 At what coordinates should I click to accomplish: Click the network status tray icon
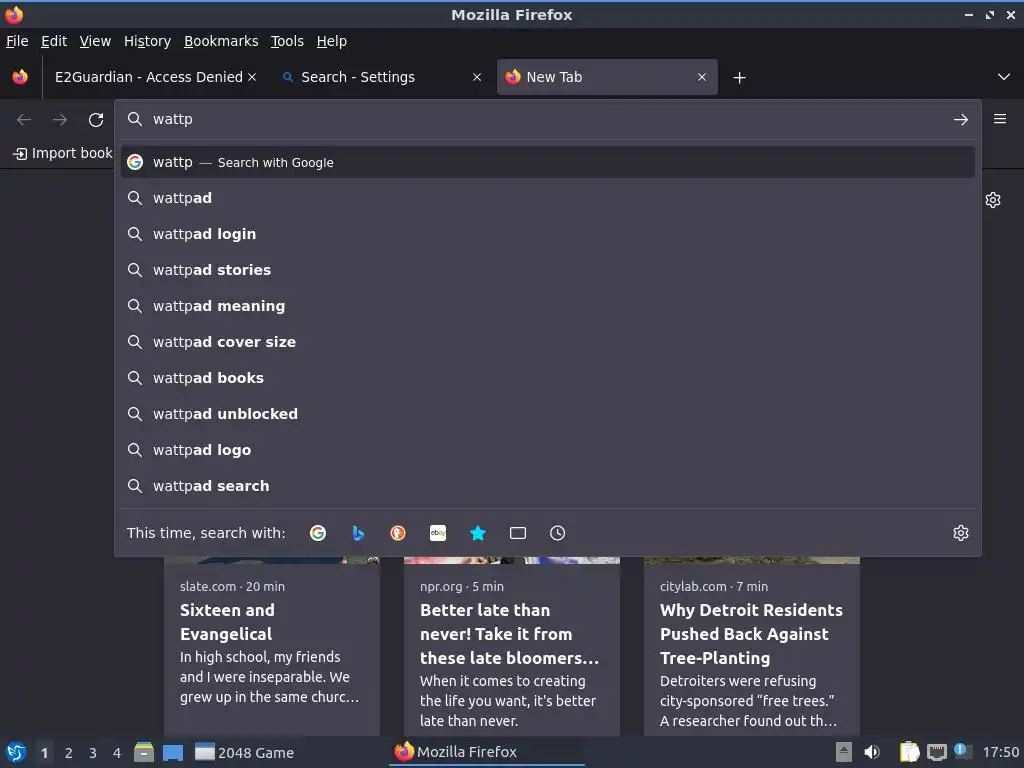(x=937, y=752)
